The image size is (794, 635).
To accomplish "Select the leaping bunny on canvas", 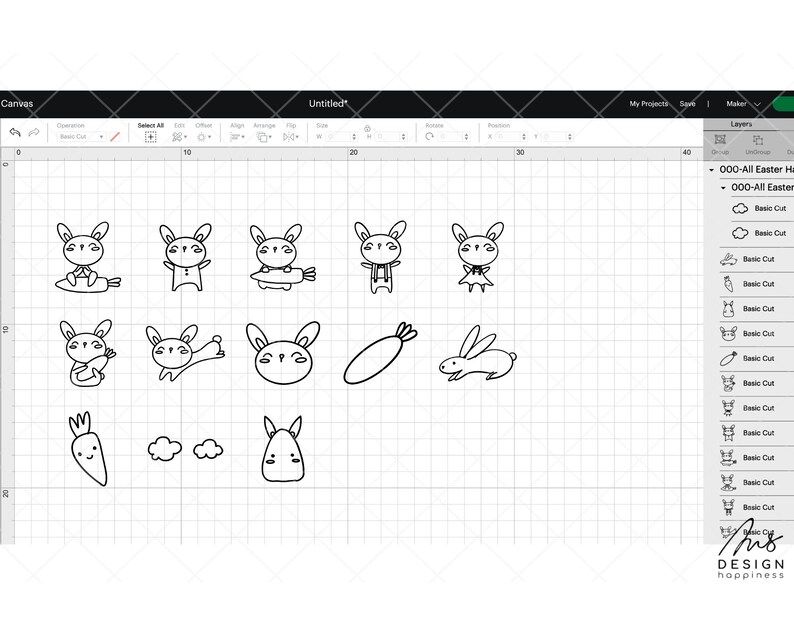I will point(185,352).
